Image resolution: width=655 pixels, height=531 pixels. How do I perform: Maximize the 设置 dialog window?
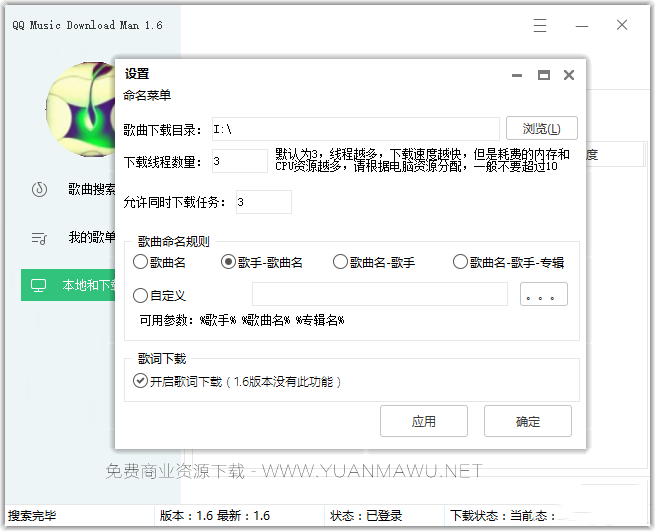(x=544, y=75)
